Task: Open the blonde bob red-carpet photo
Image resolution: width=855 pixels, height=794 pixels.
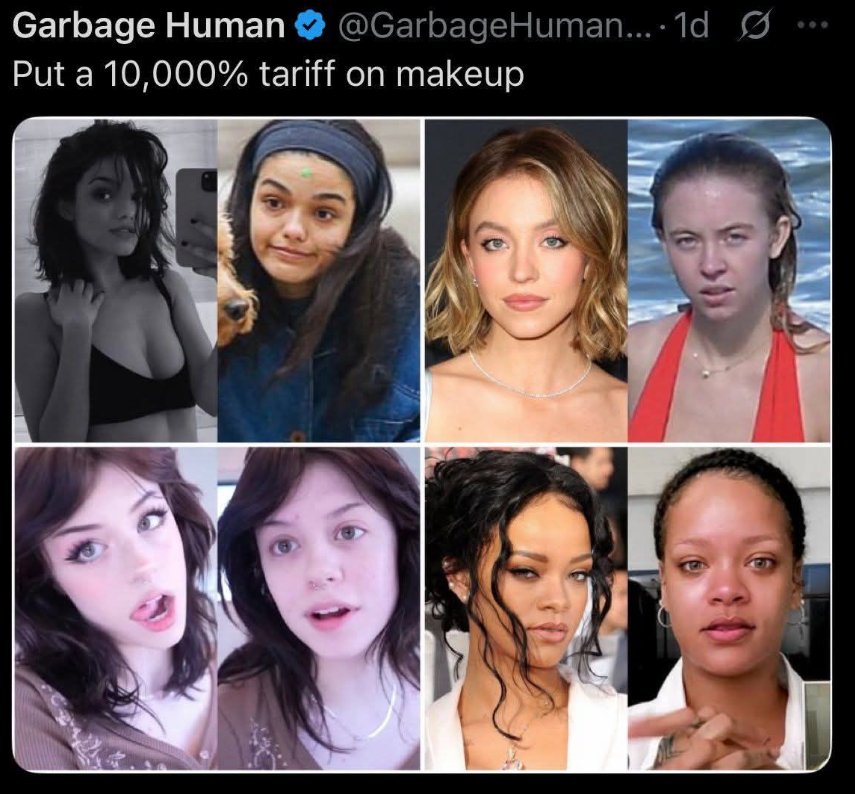Action: [526, 280]
